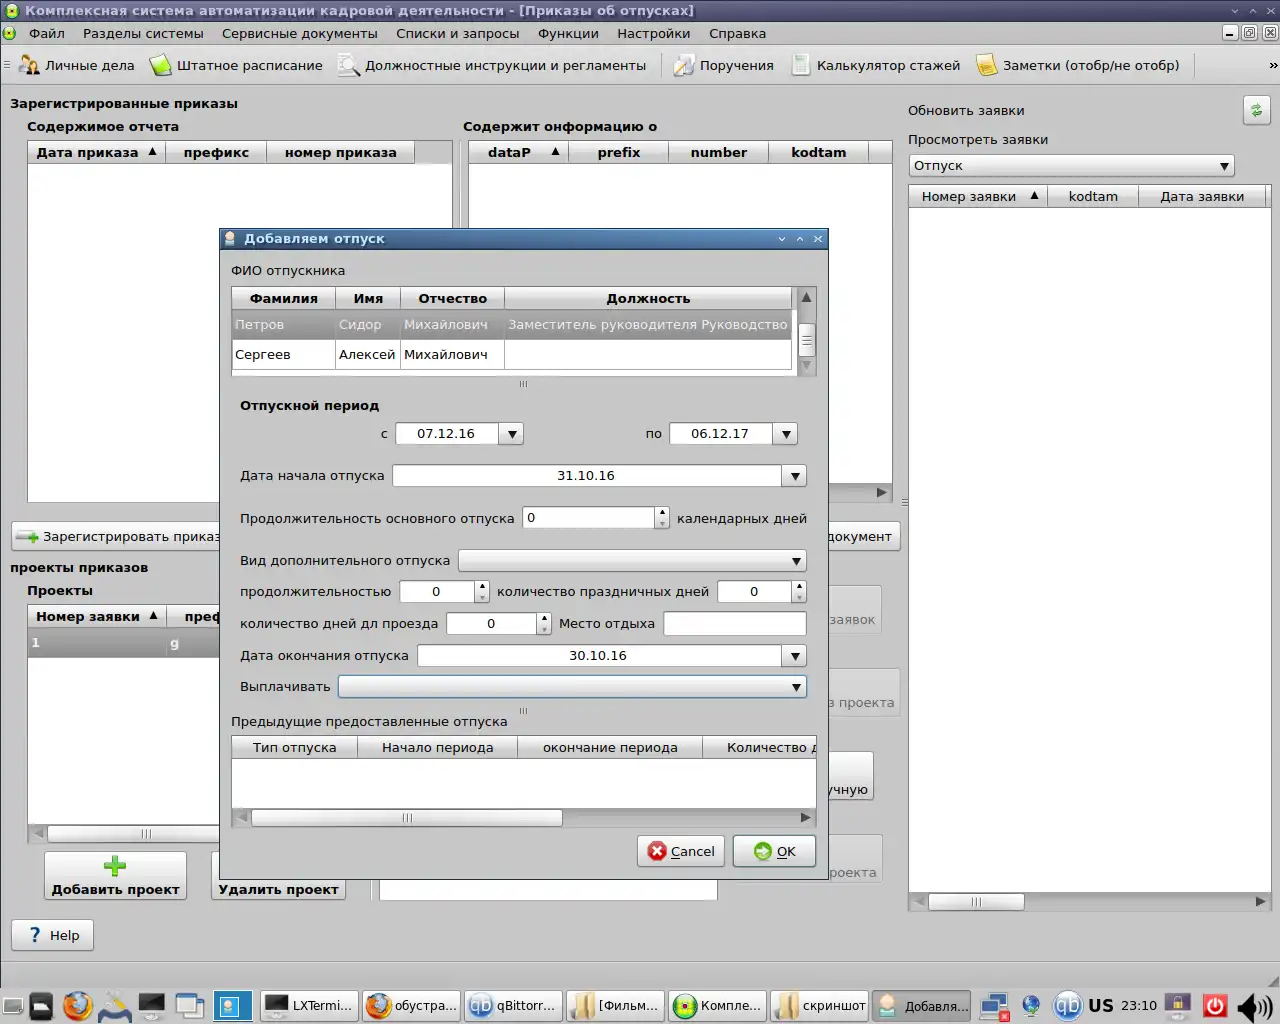
Task: Click the green refresh icon beside Обновить заявки
Action: coord(1257,110)
